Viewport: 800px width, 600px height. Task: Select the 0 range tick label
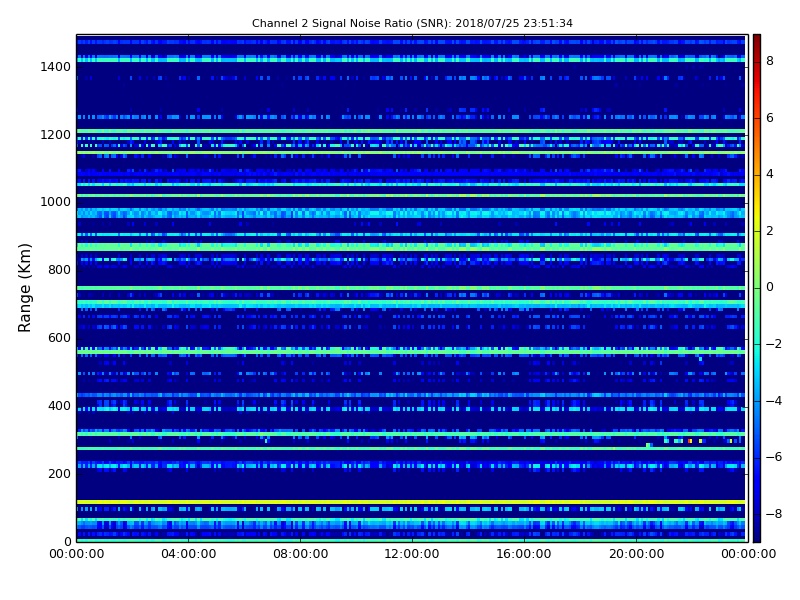(67, 541)
